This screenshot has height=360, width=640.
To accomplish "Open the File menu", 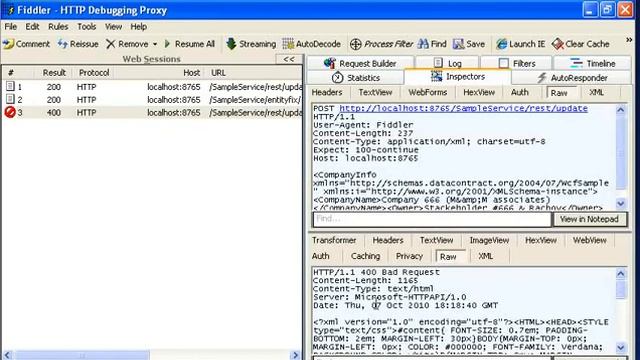I will 11,27.
